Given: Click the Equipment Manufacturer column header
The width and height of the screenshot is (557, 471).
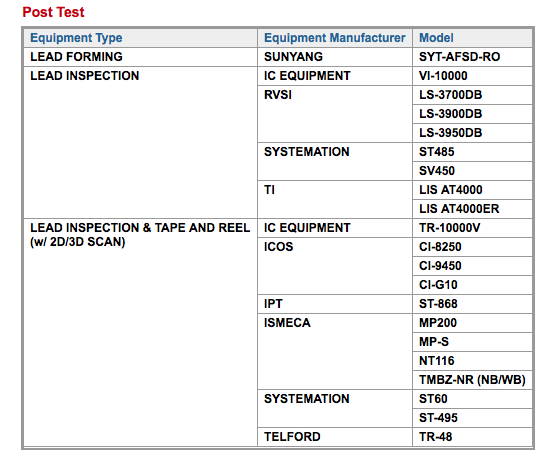Looking at the screenshot, I should coord(335,38).
